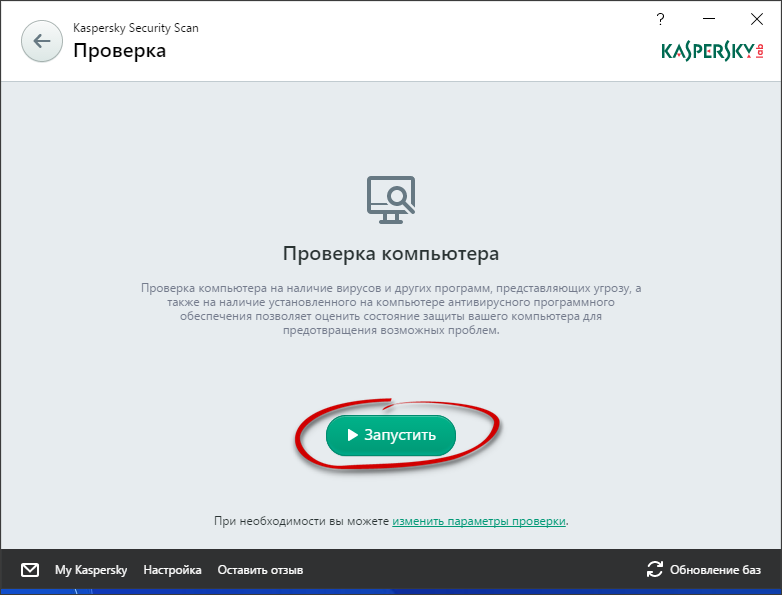Open the изменить параметры проверки link

[480, 522]
